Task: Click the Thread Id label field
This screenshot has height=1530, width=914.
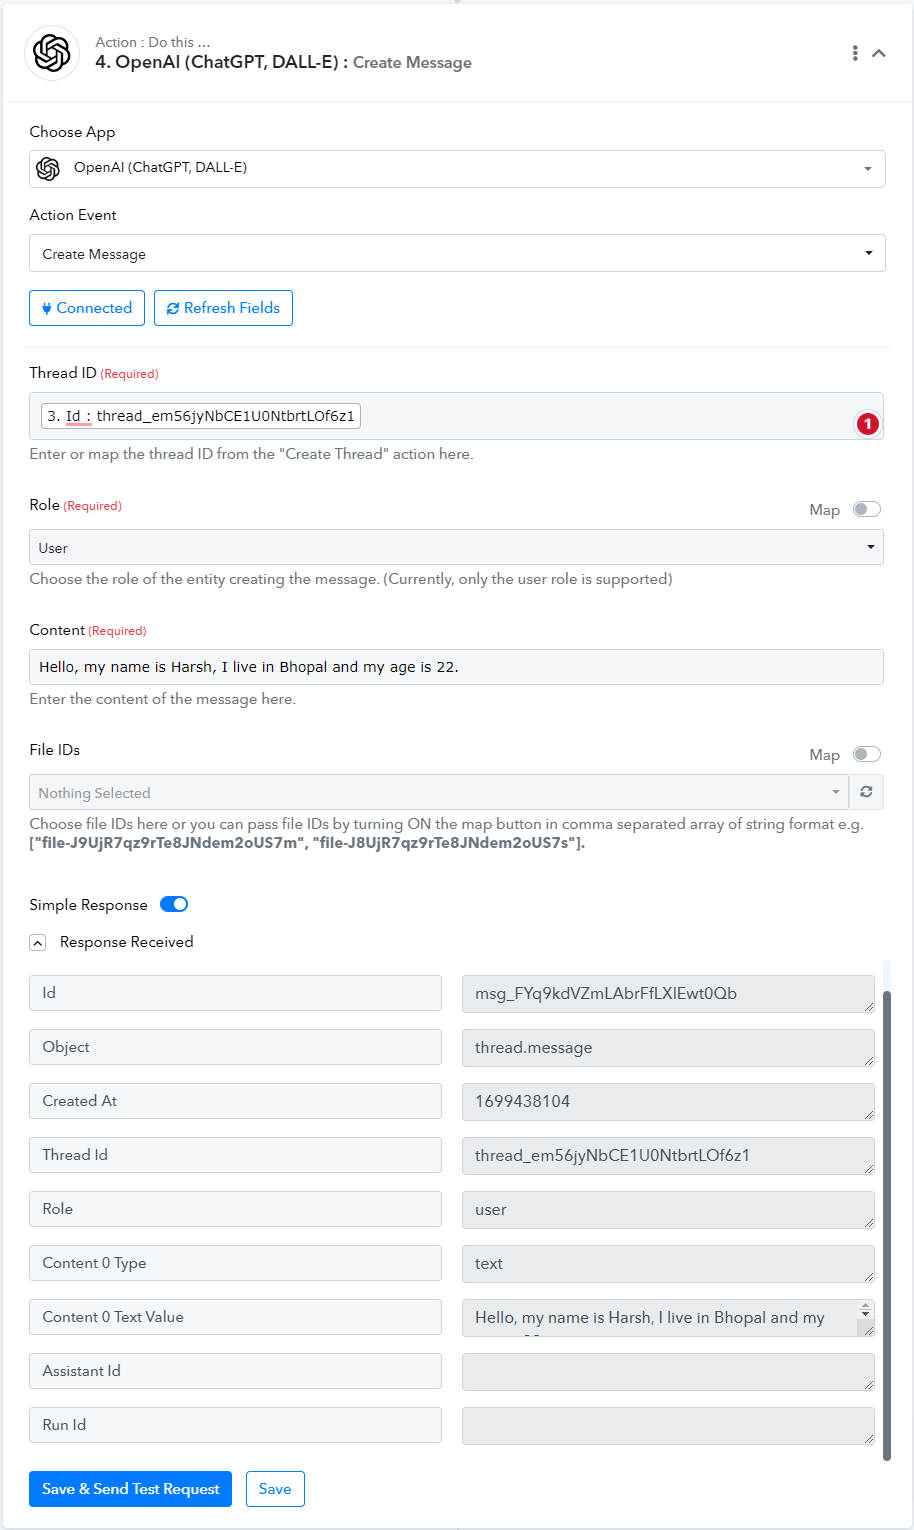Action: 235,1155
